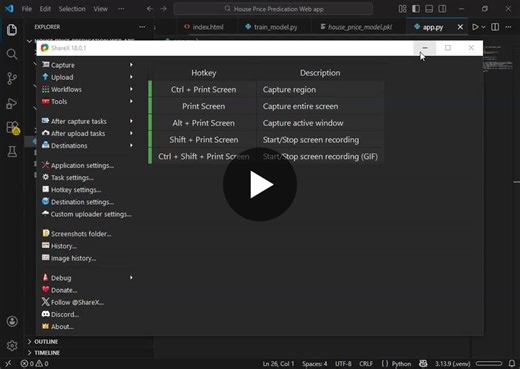Open VS Code Search icon in activity bar

click(x=12, y=54)
